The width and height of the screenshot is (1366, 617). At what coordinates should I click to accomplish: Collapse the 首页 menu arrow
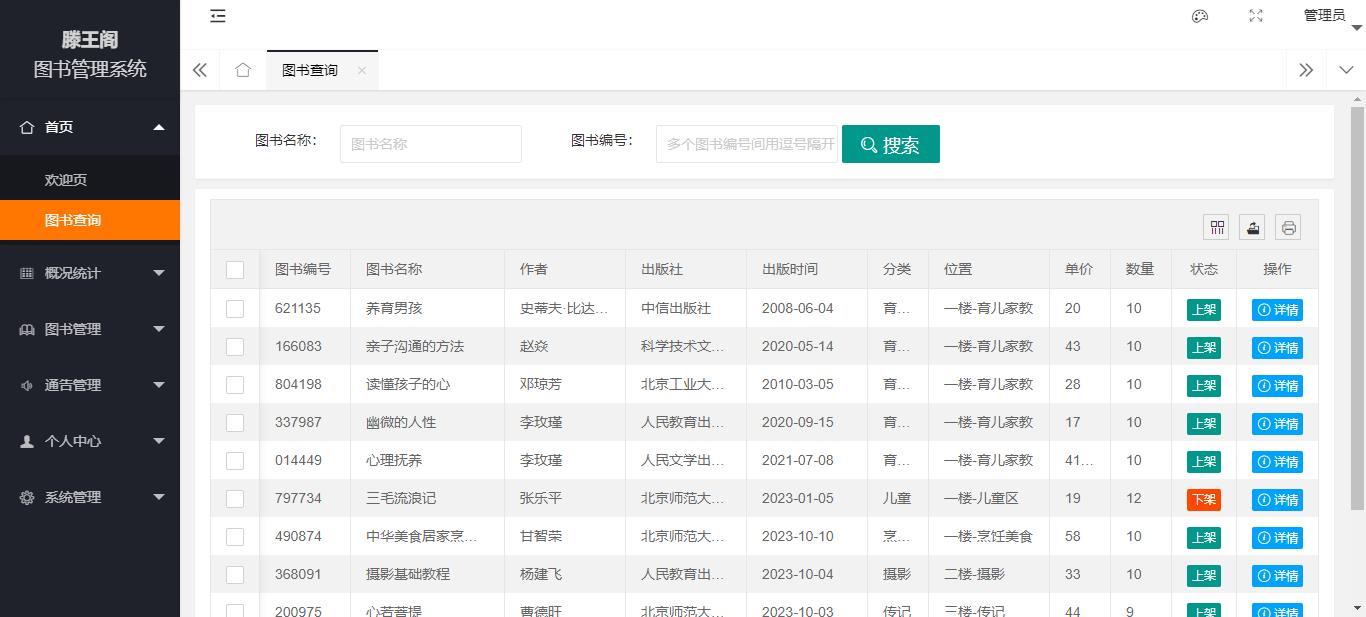tap(159, 127)
